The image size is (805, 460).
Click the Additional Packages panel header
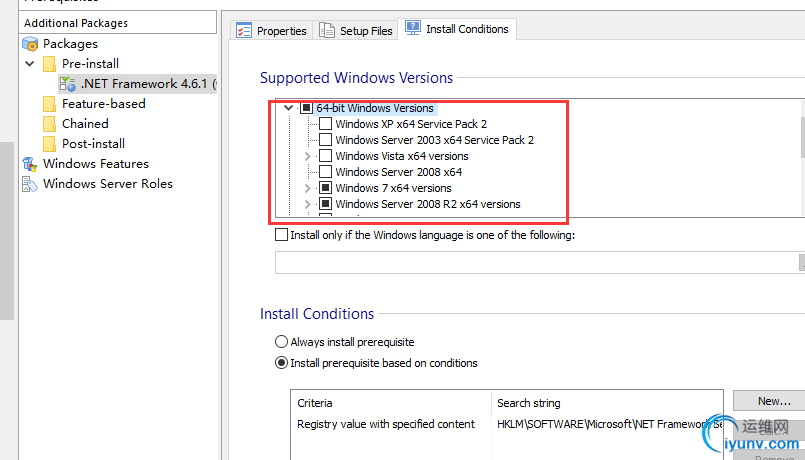118,23
